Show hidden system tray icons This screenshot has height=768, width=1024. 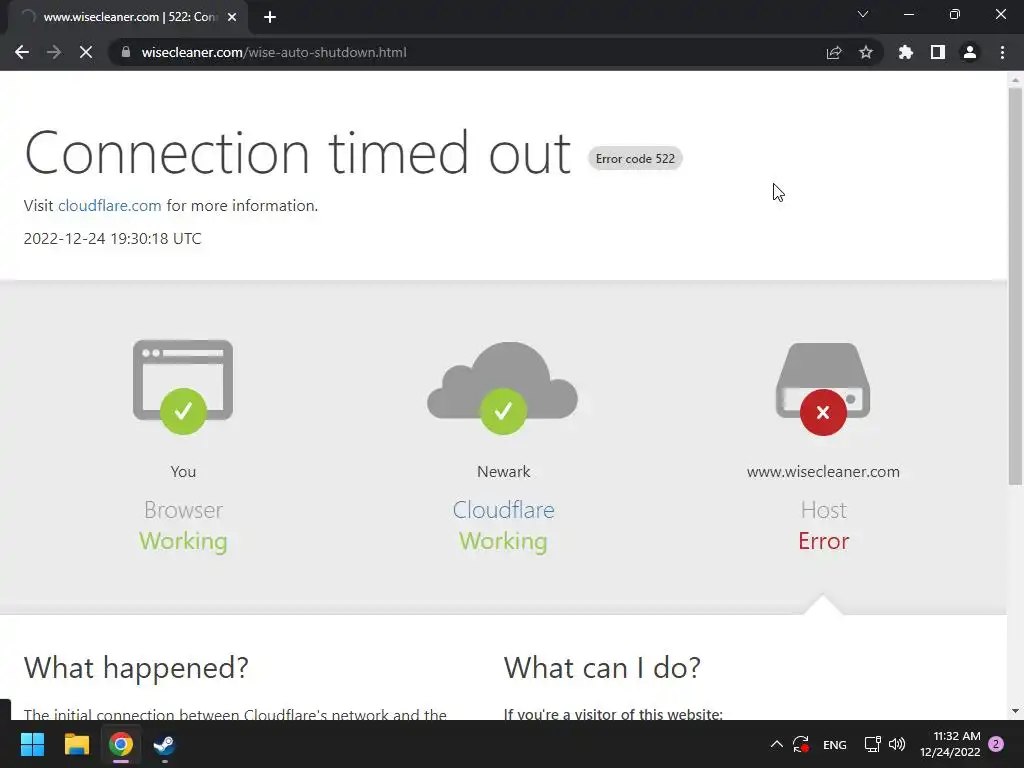coord(776,744)
